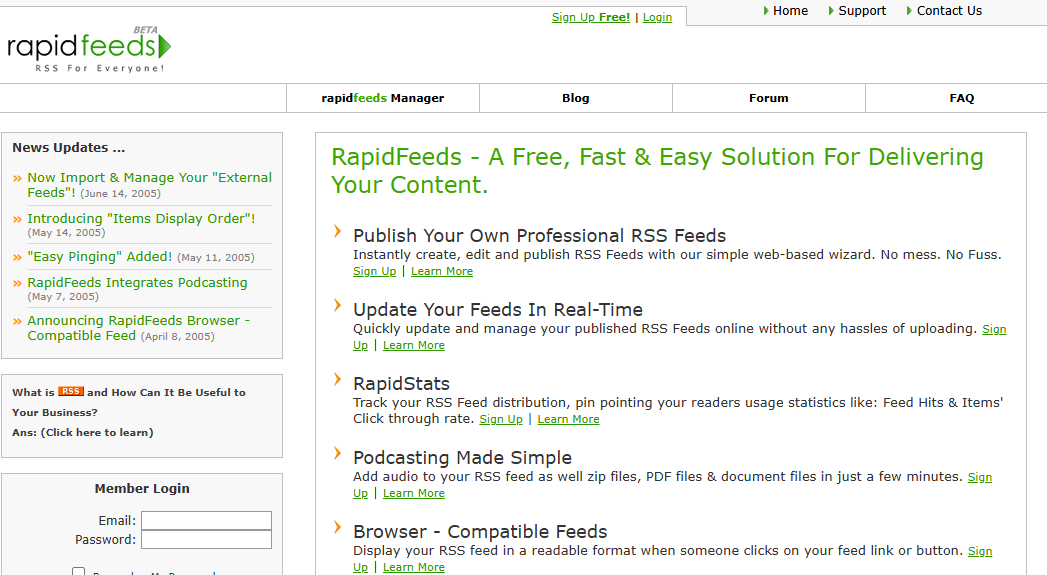Click the orange chevron next to RapidStats
Screen dimensions: 1047x575
(338, 380)
